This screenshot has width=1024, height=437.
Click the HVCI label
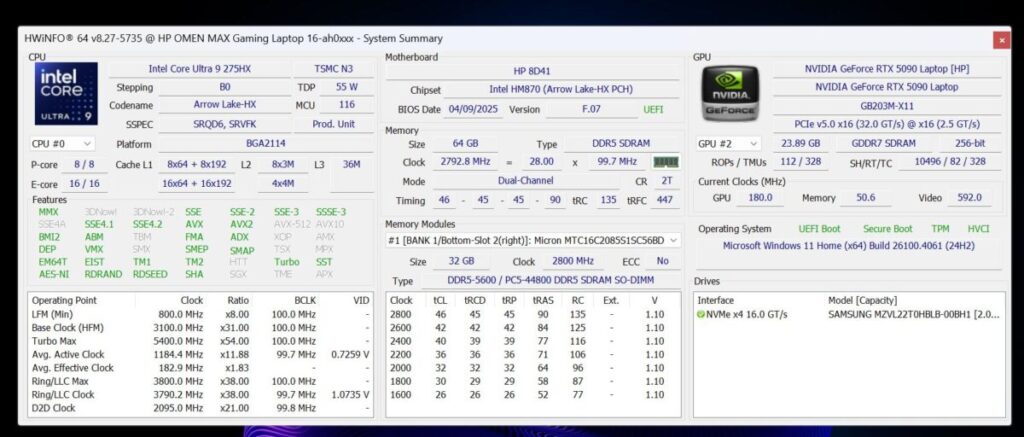coord(978,229)
